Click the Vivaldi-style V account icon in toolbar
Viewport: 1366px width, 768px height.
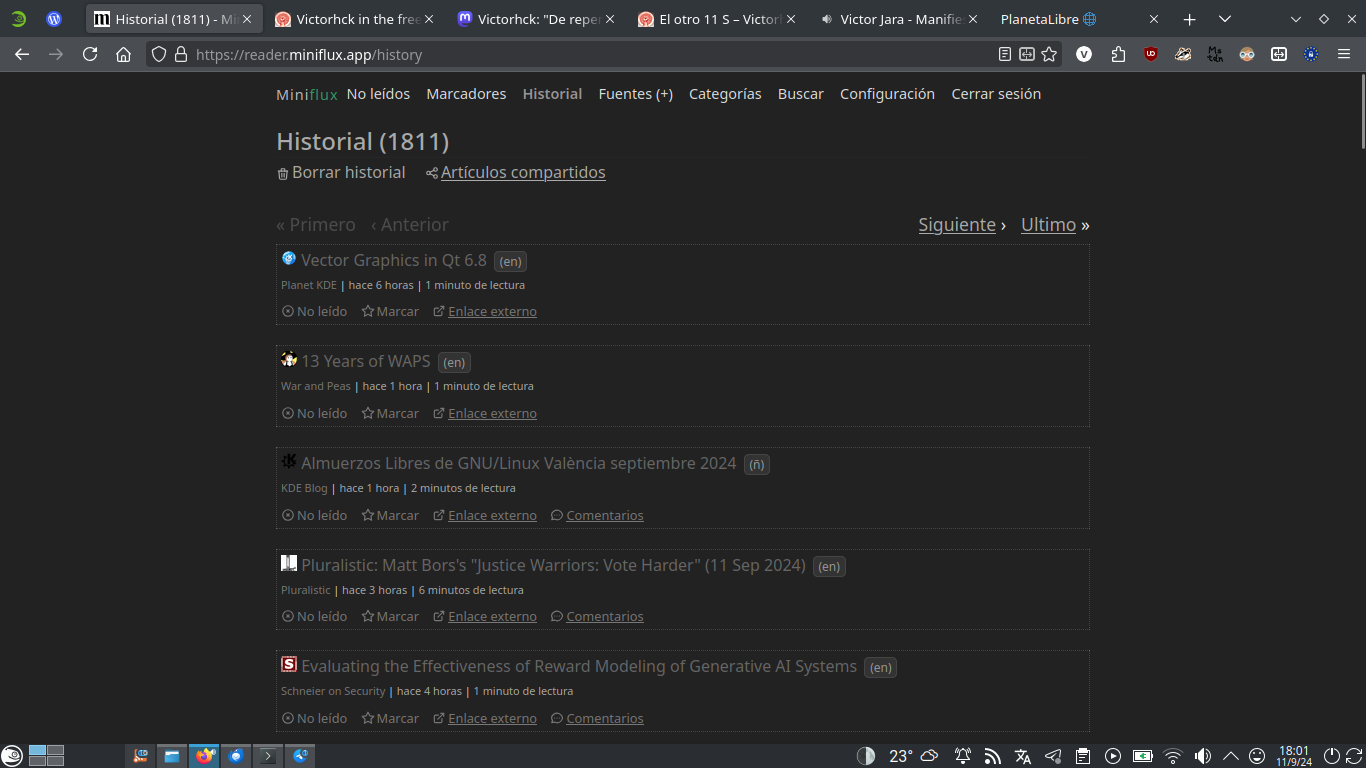[1084, 55]
